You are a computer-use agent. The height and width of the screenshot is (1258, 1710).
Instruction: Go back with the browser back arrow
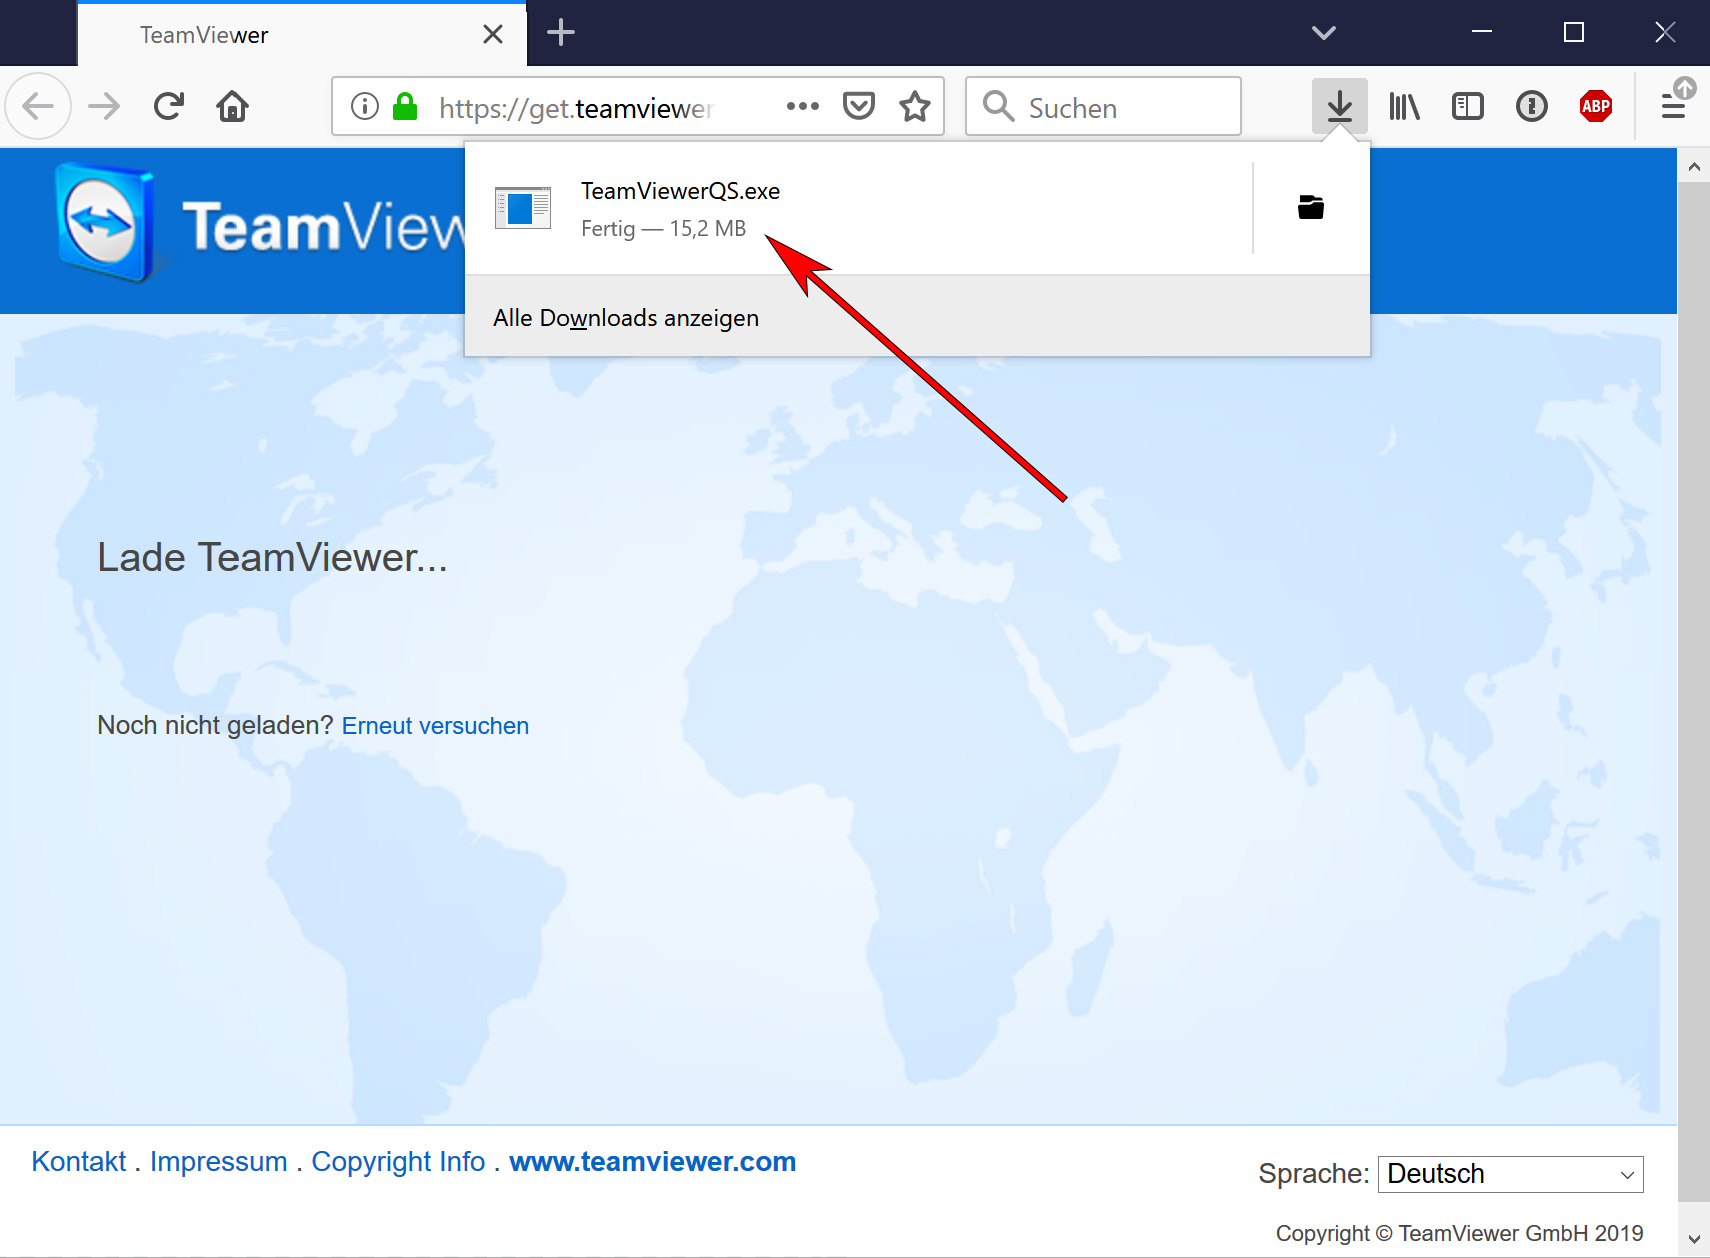(x=38, y=106)
